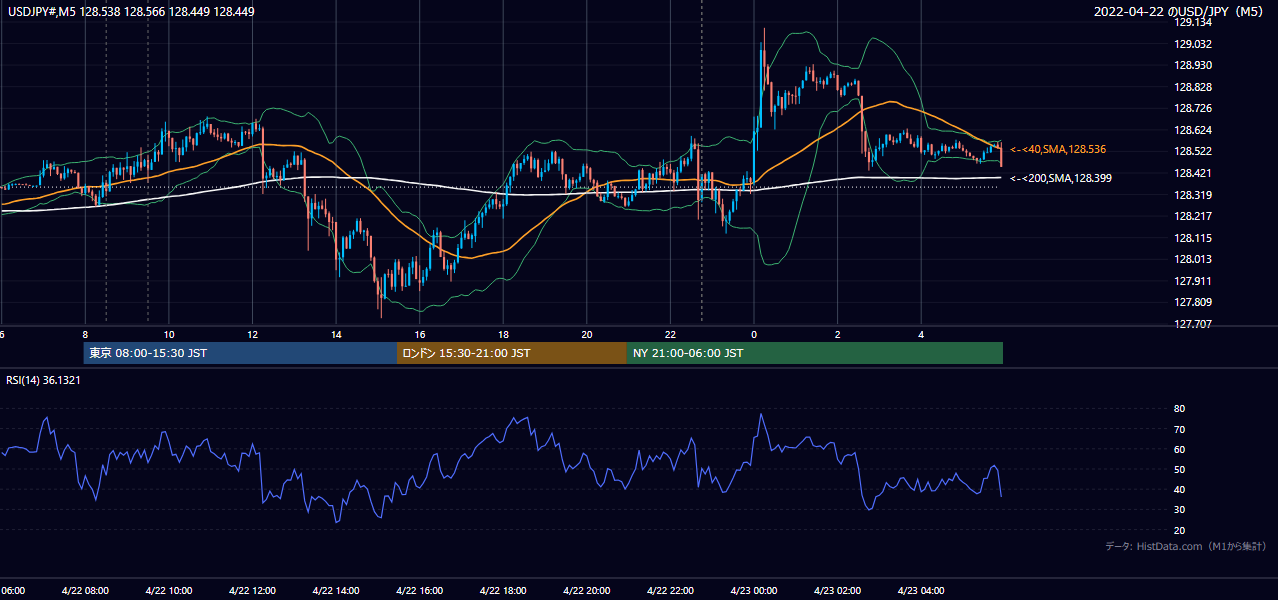Click price axis value 127.707
1278x600 pixels.
point(1192,324)
